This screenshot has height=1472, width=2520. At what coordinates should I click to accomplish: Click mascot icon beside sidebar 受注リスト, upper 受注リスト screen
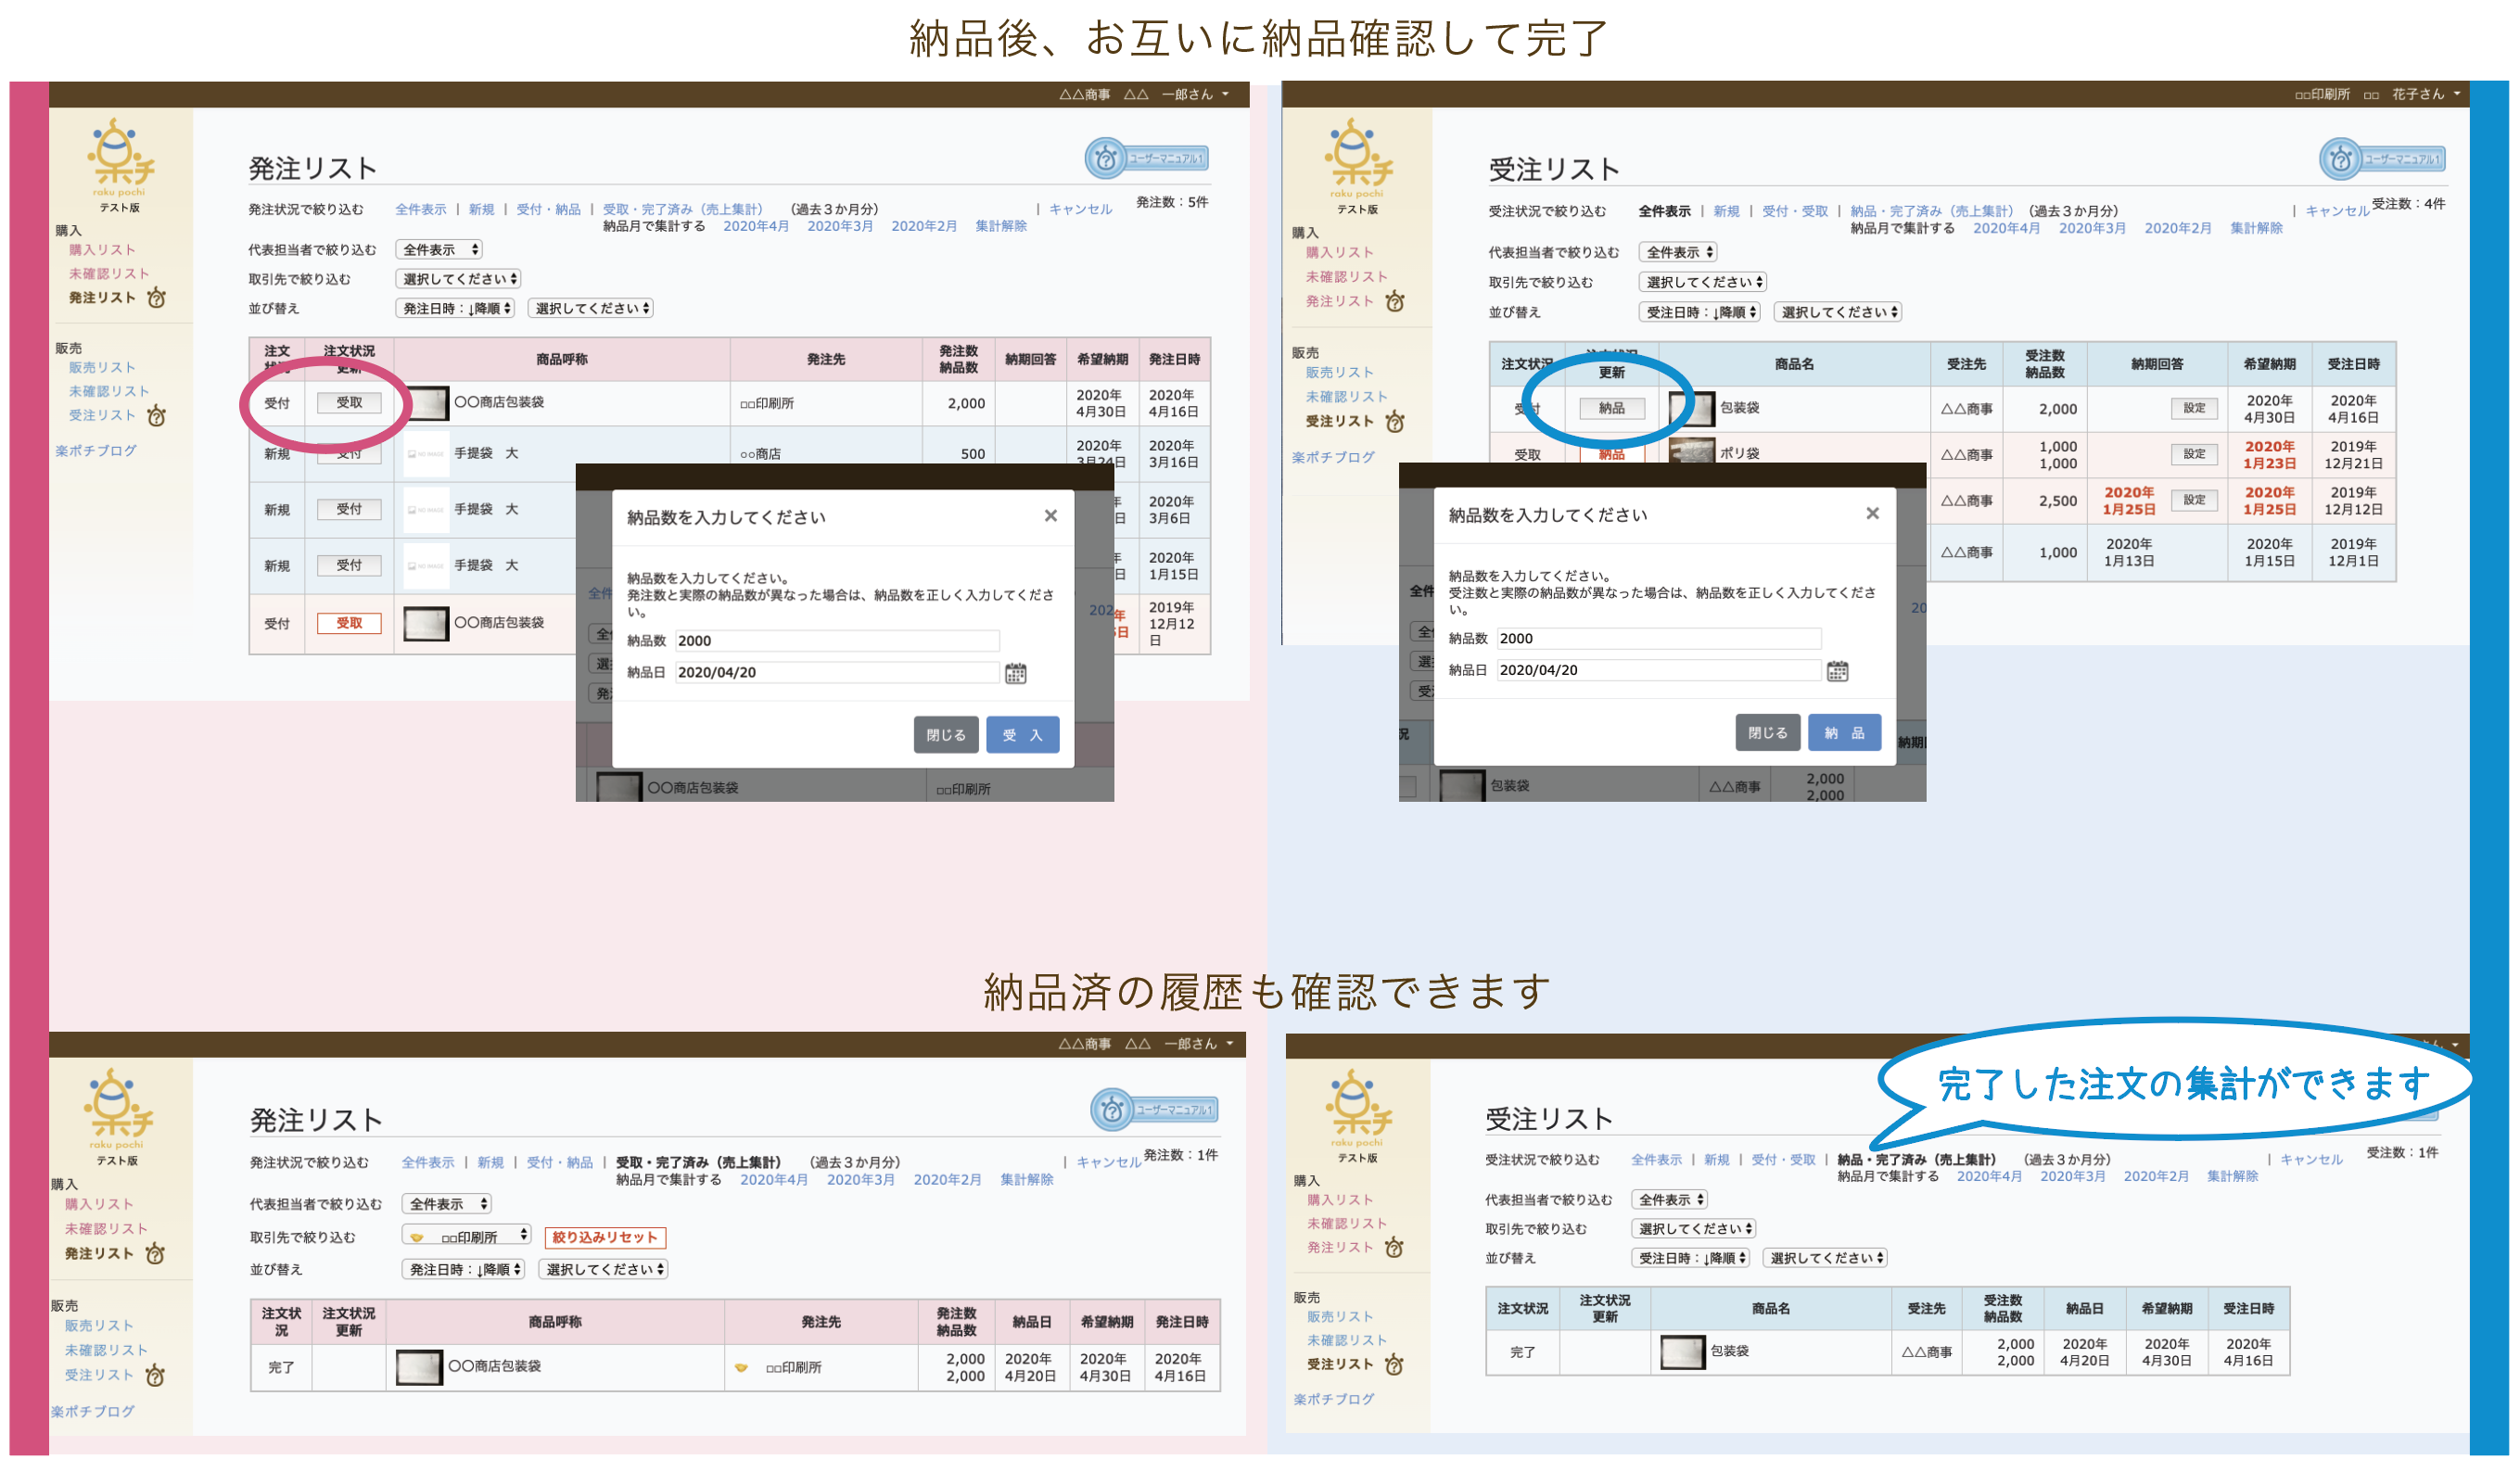(1396, 421)
